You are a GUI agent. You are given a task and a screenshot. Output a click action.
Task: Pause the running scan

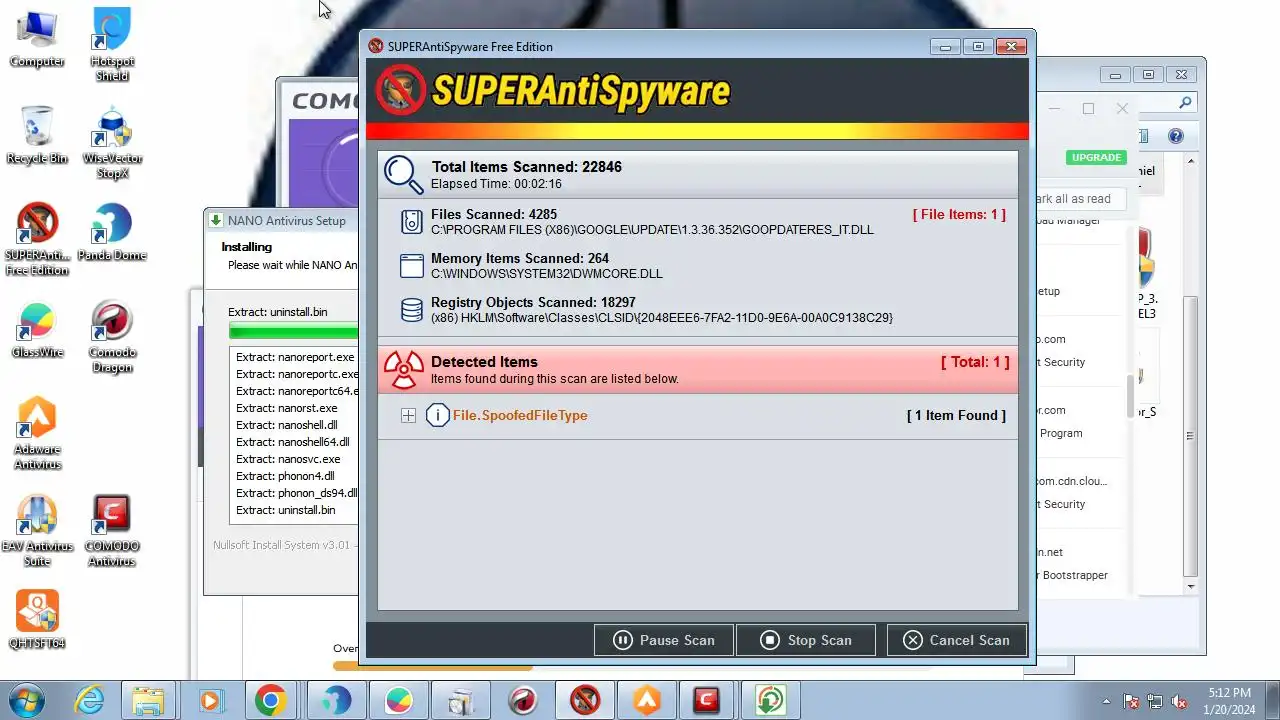tap(664, 640)
